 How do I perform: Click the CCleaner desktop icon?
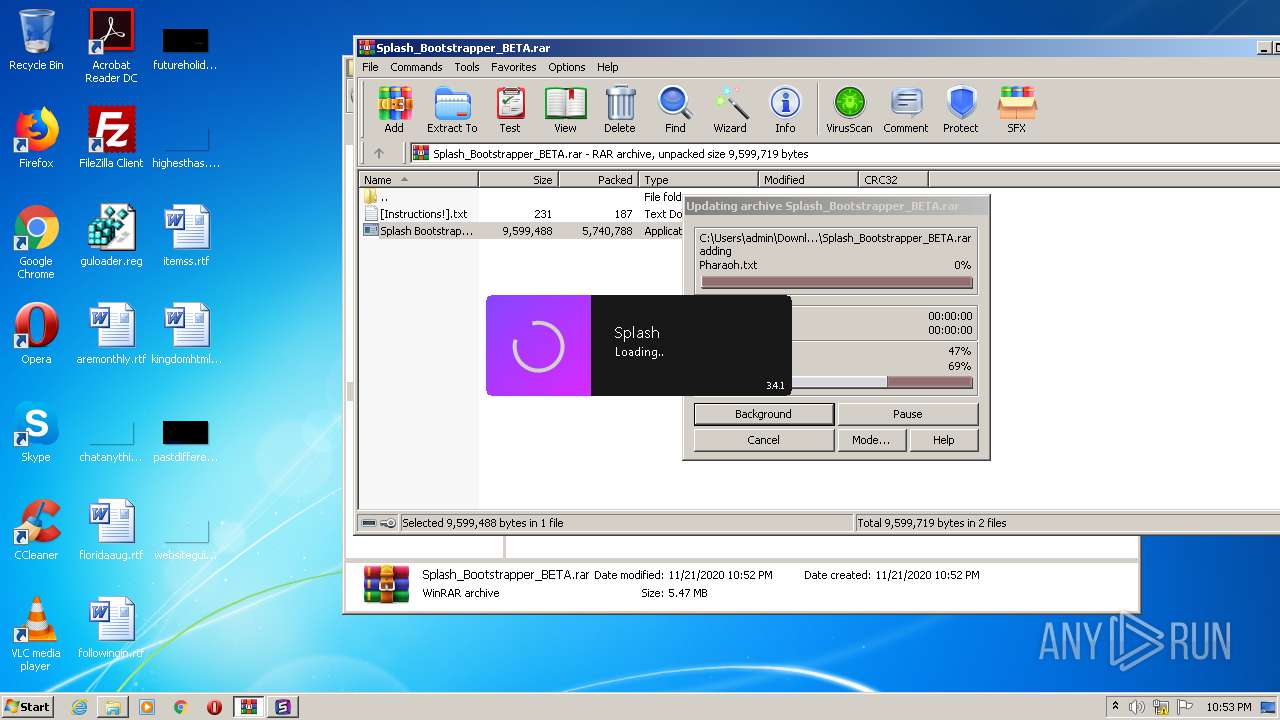(36, 530)
